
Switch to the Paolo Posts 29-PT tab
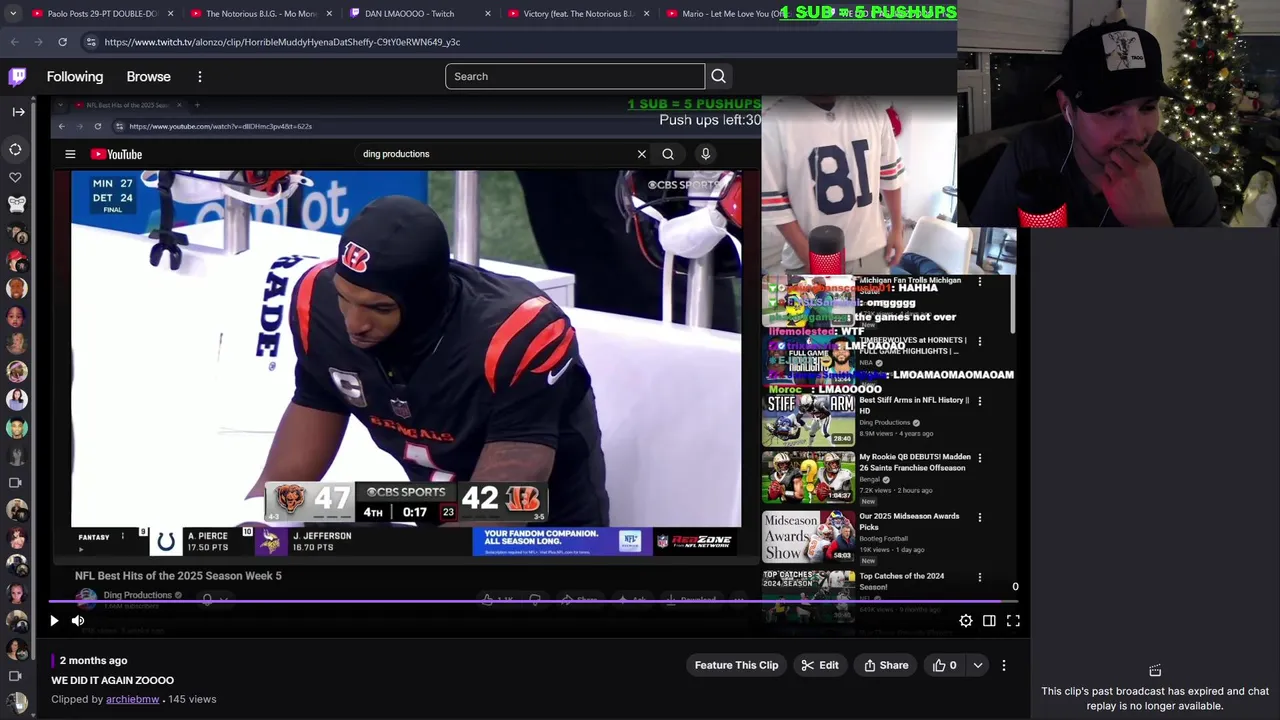point(102,14)
